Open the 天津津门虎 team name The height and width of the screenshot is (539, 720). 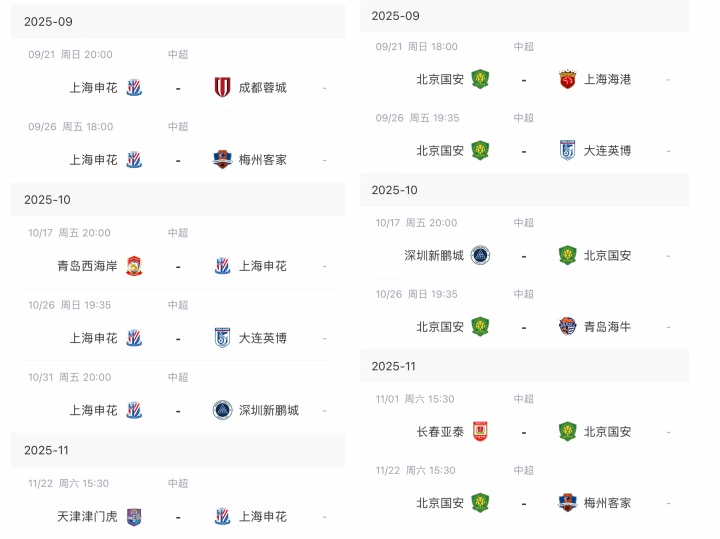pyautogui.click(x=87, y=517)
